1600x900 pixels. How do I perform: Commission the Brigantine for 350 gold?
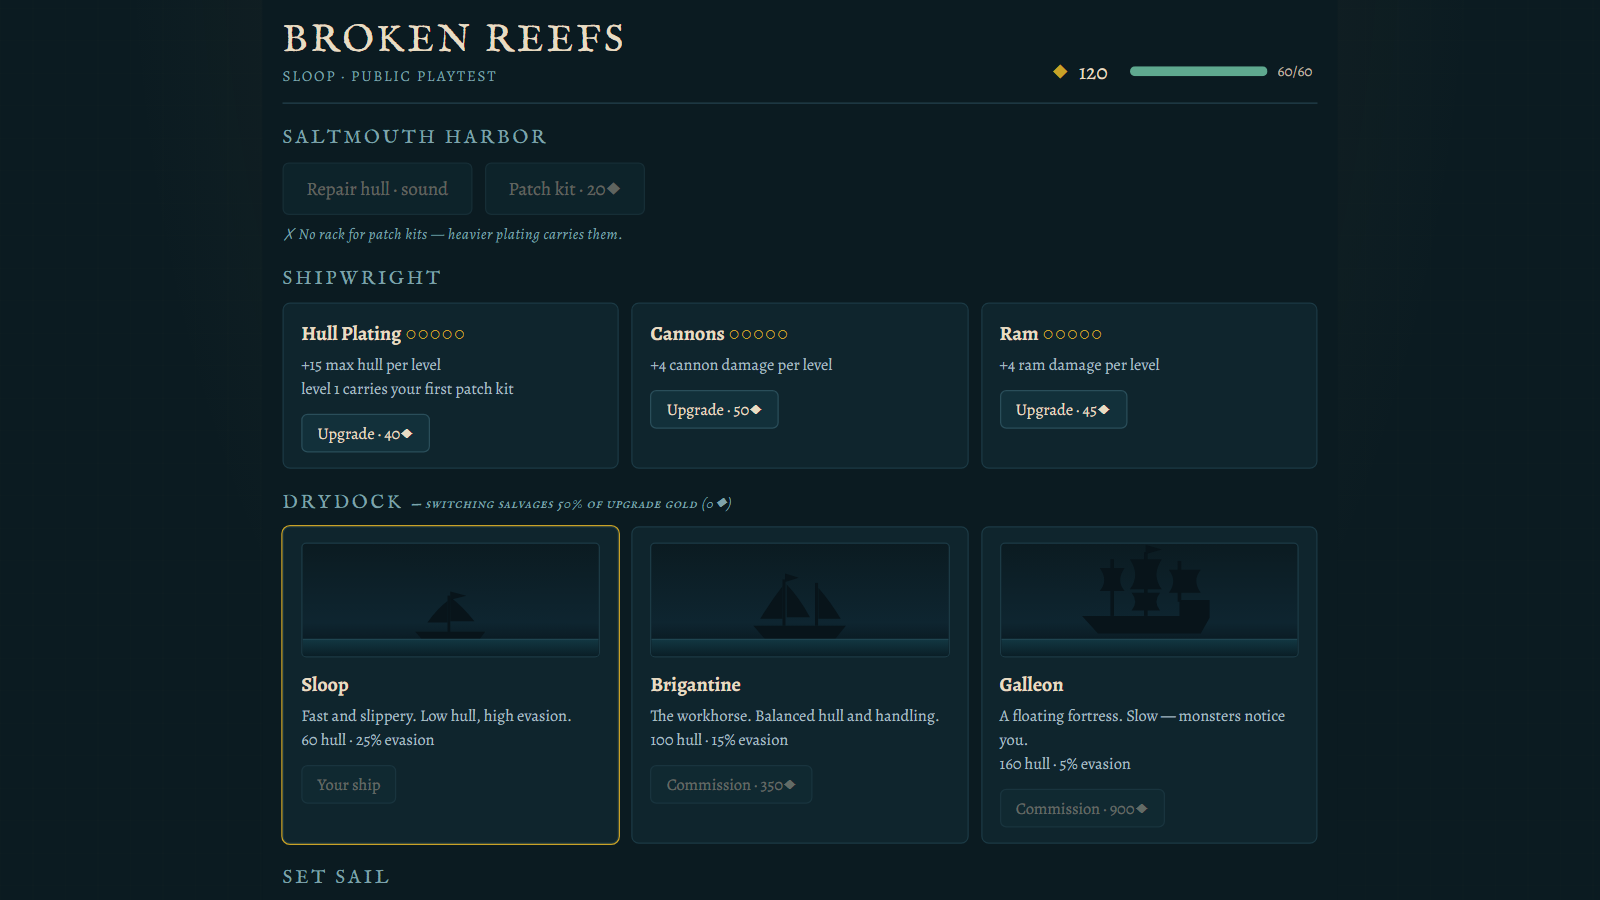[731, 784]
